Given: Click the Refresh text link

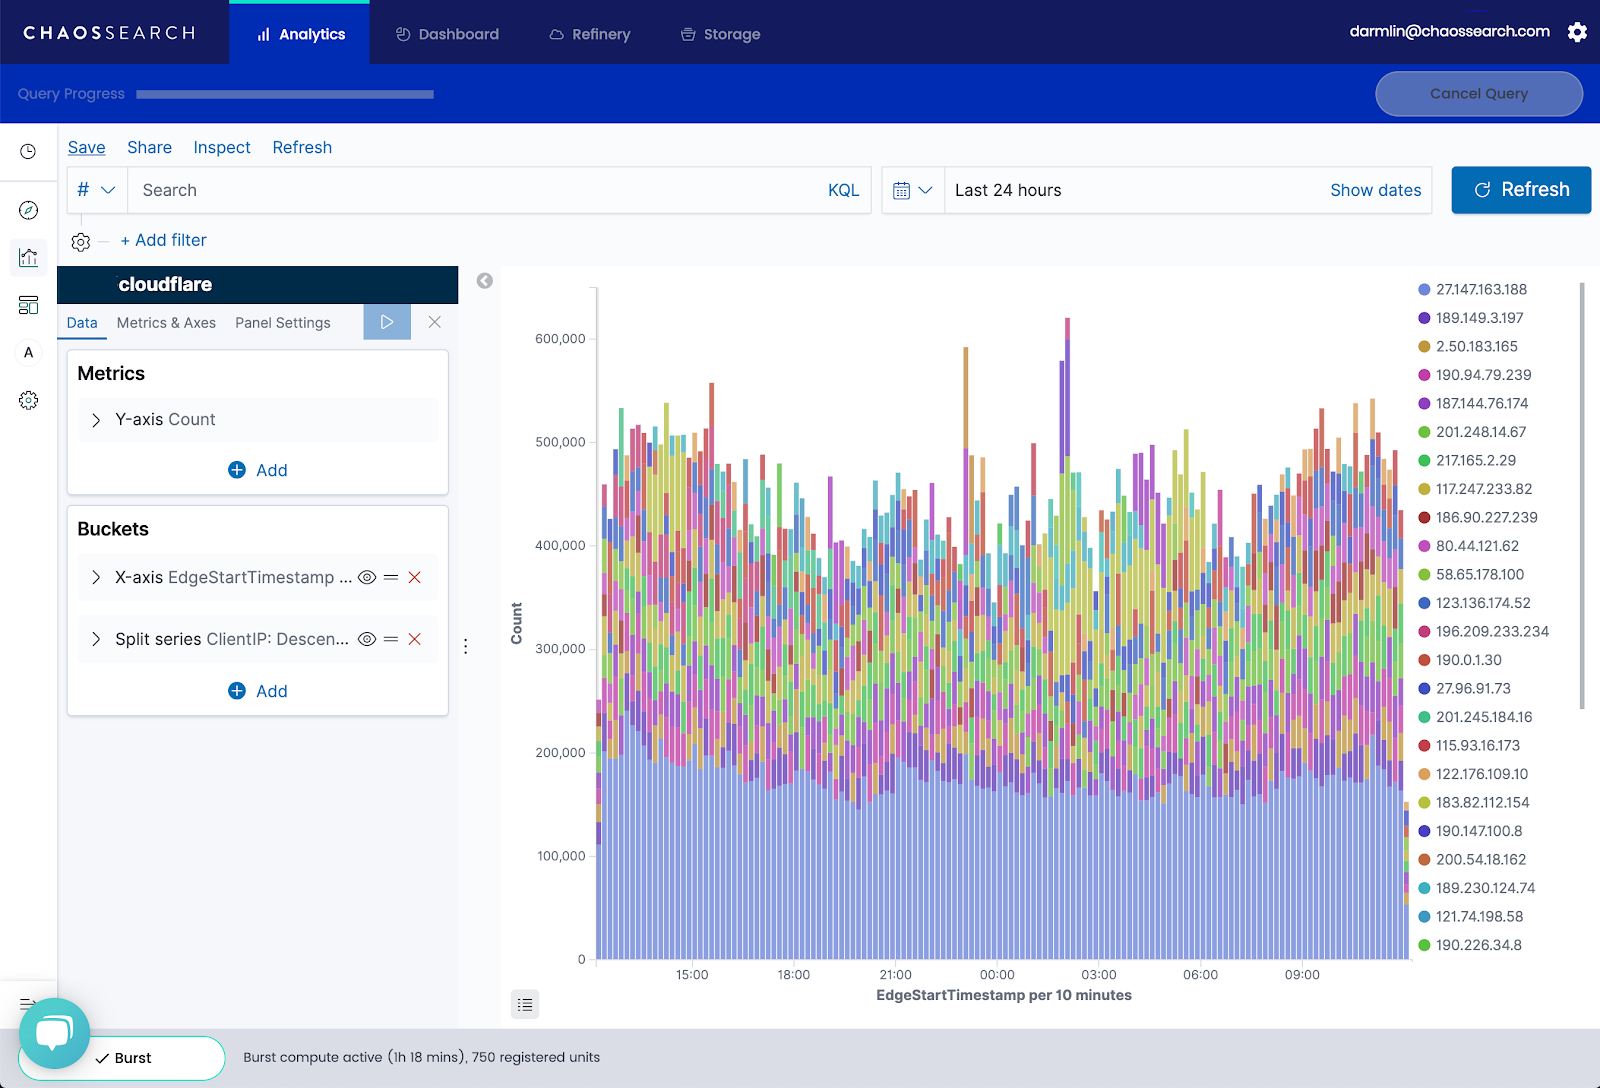Looking at the screenshot, I should 302,147.
